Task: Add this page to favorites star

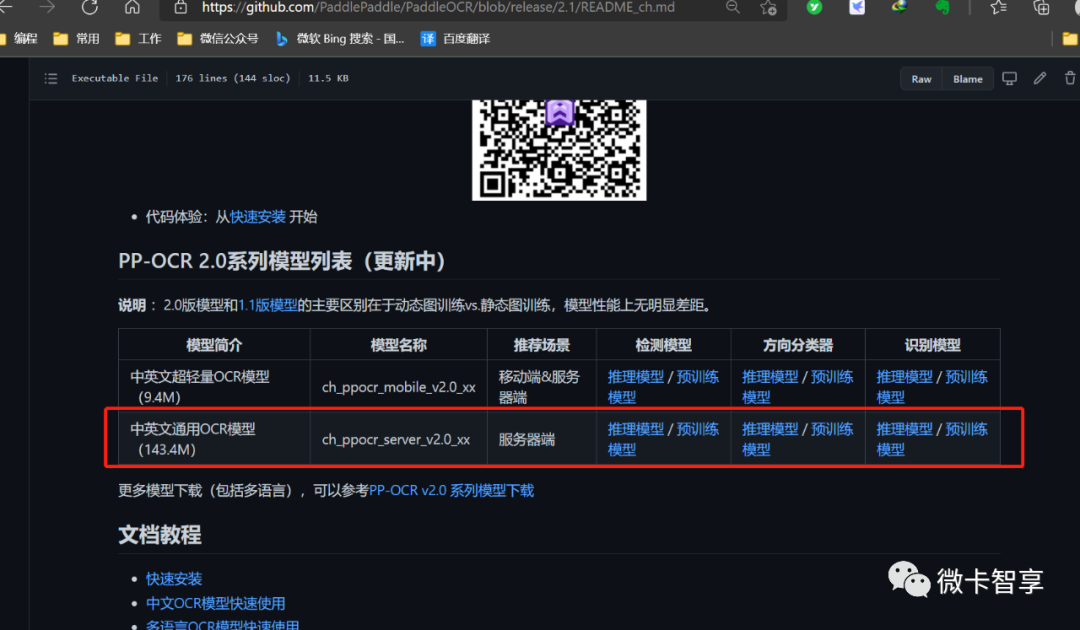Action: 768,8
